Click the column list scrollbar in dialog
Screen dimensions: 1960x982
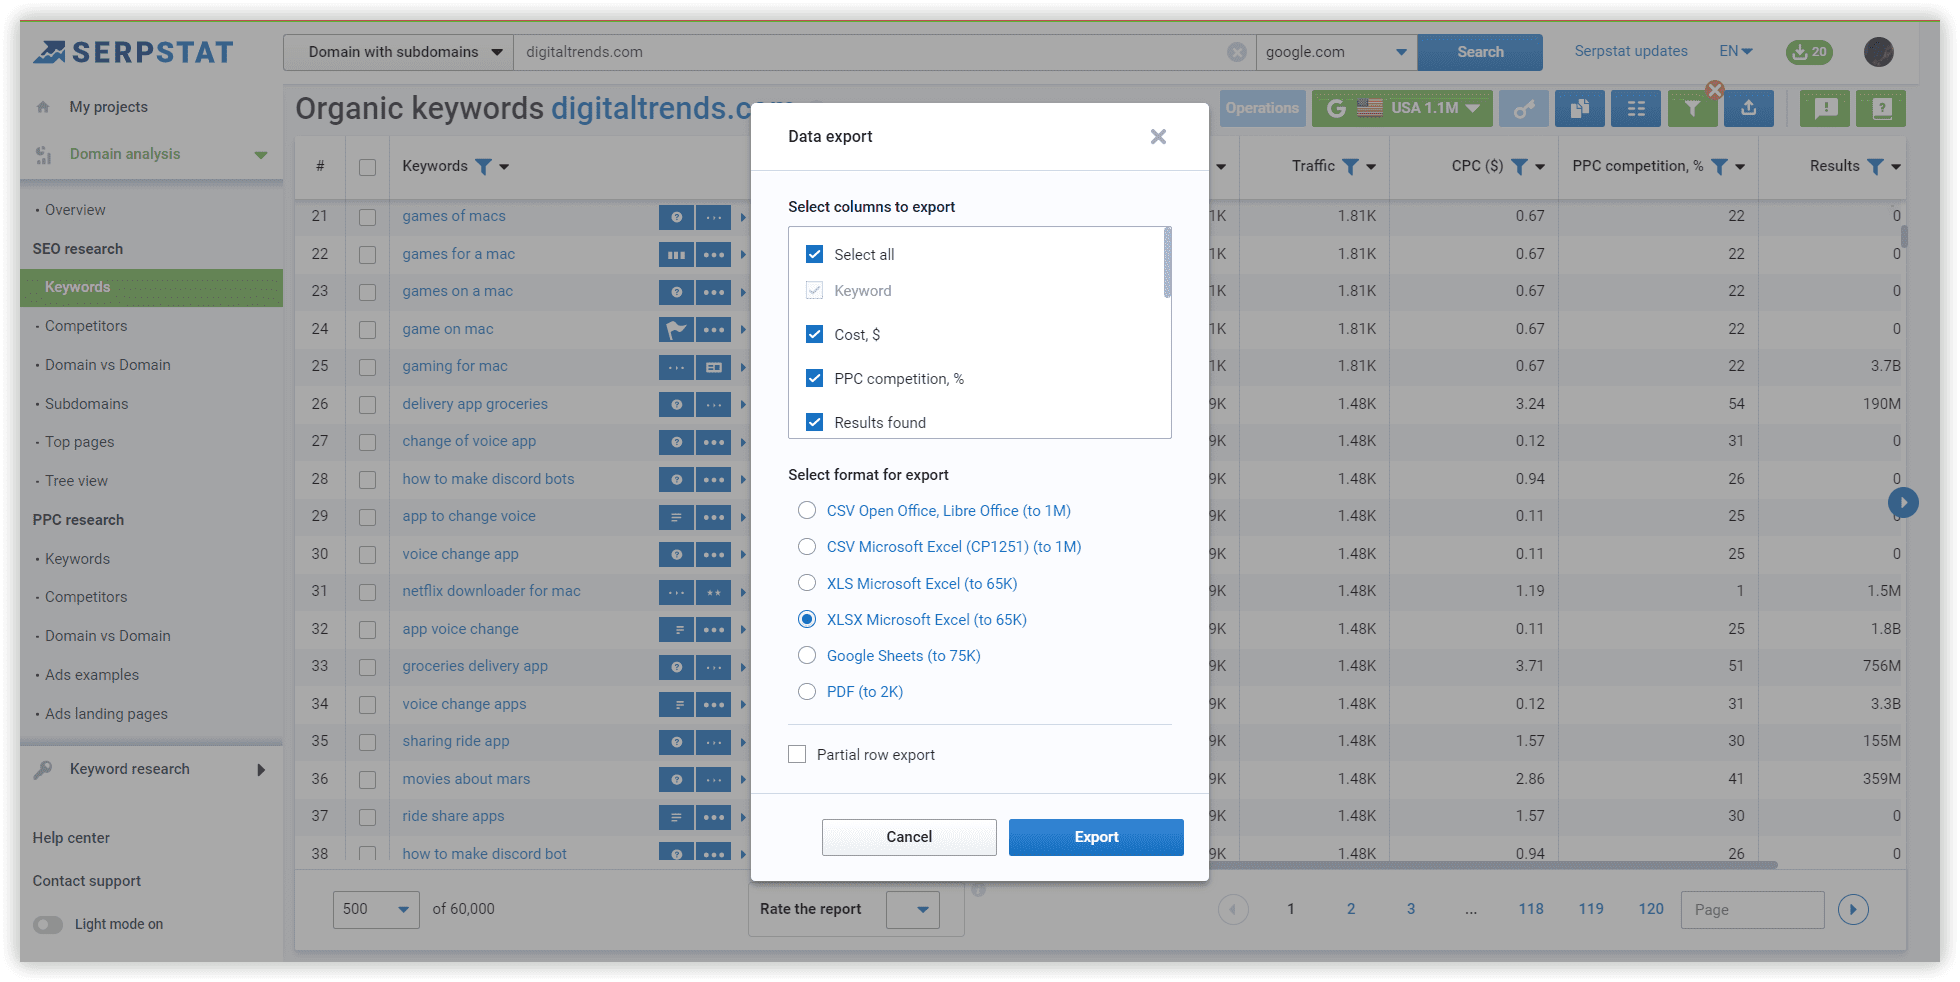pyautogui.click(x=1167, y=263)
